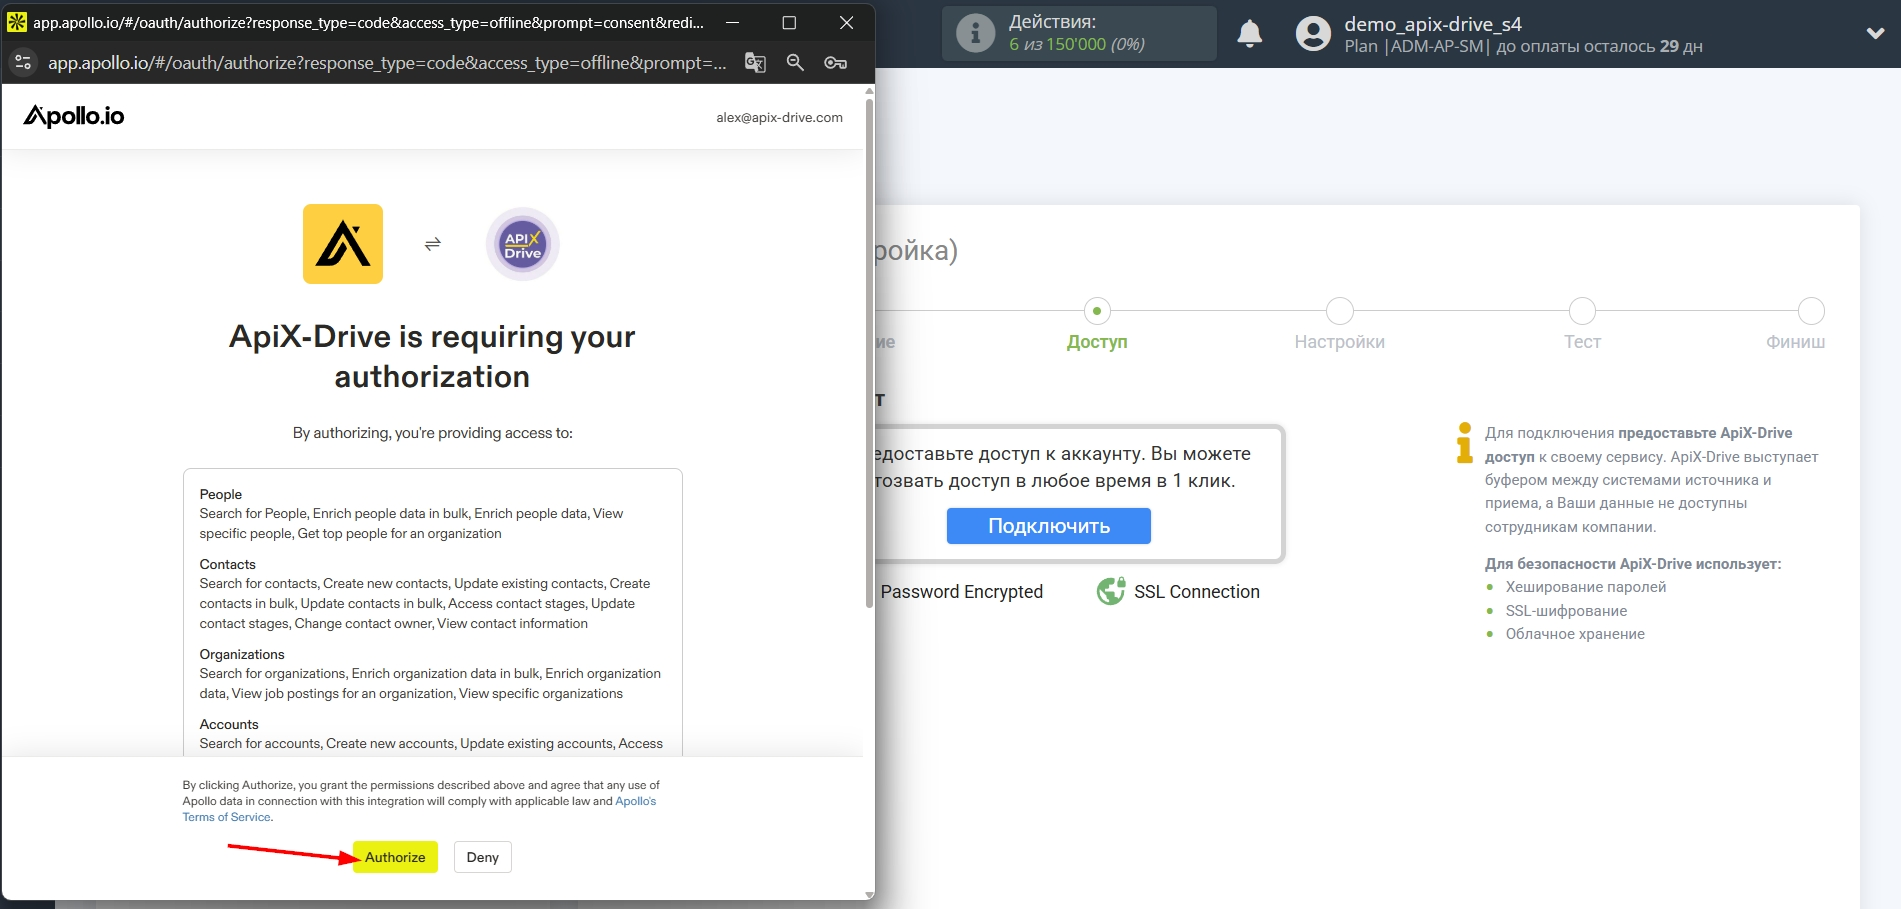The image size is (1901, 909).
Task: Click the translate page icon
Action: click(755, 63)
